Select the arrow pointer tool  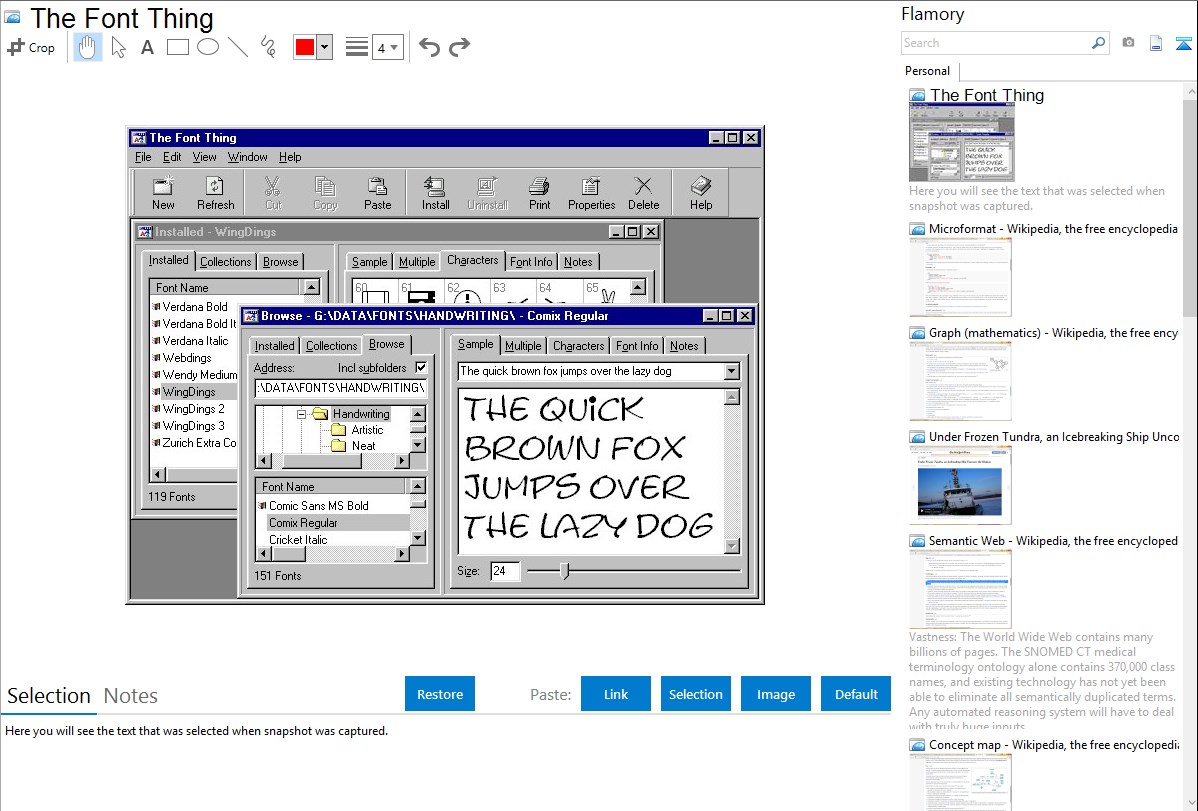point(118,47)
